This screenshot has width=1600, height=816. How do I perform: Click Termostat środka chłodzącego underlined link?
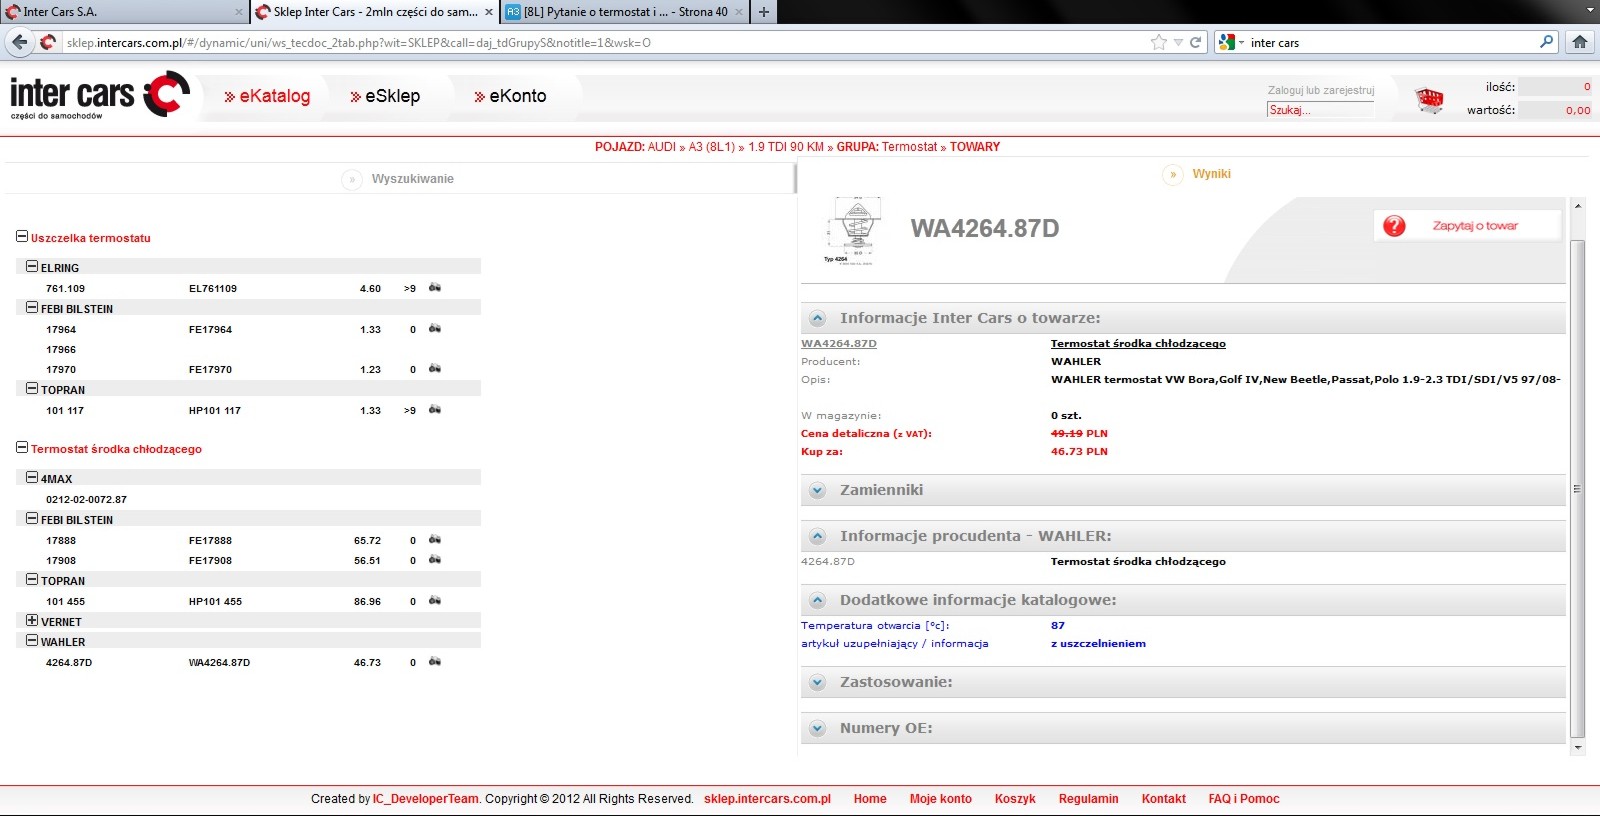[x=1138, y=344]
